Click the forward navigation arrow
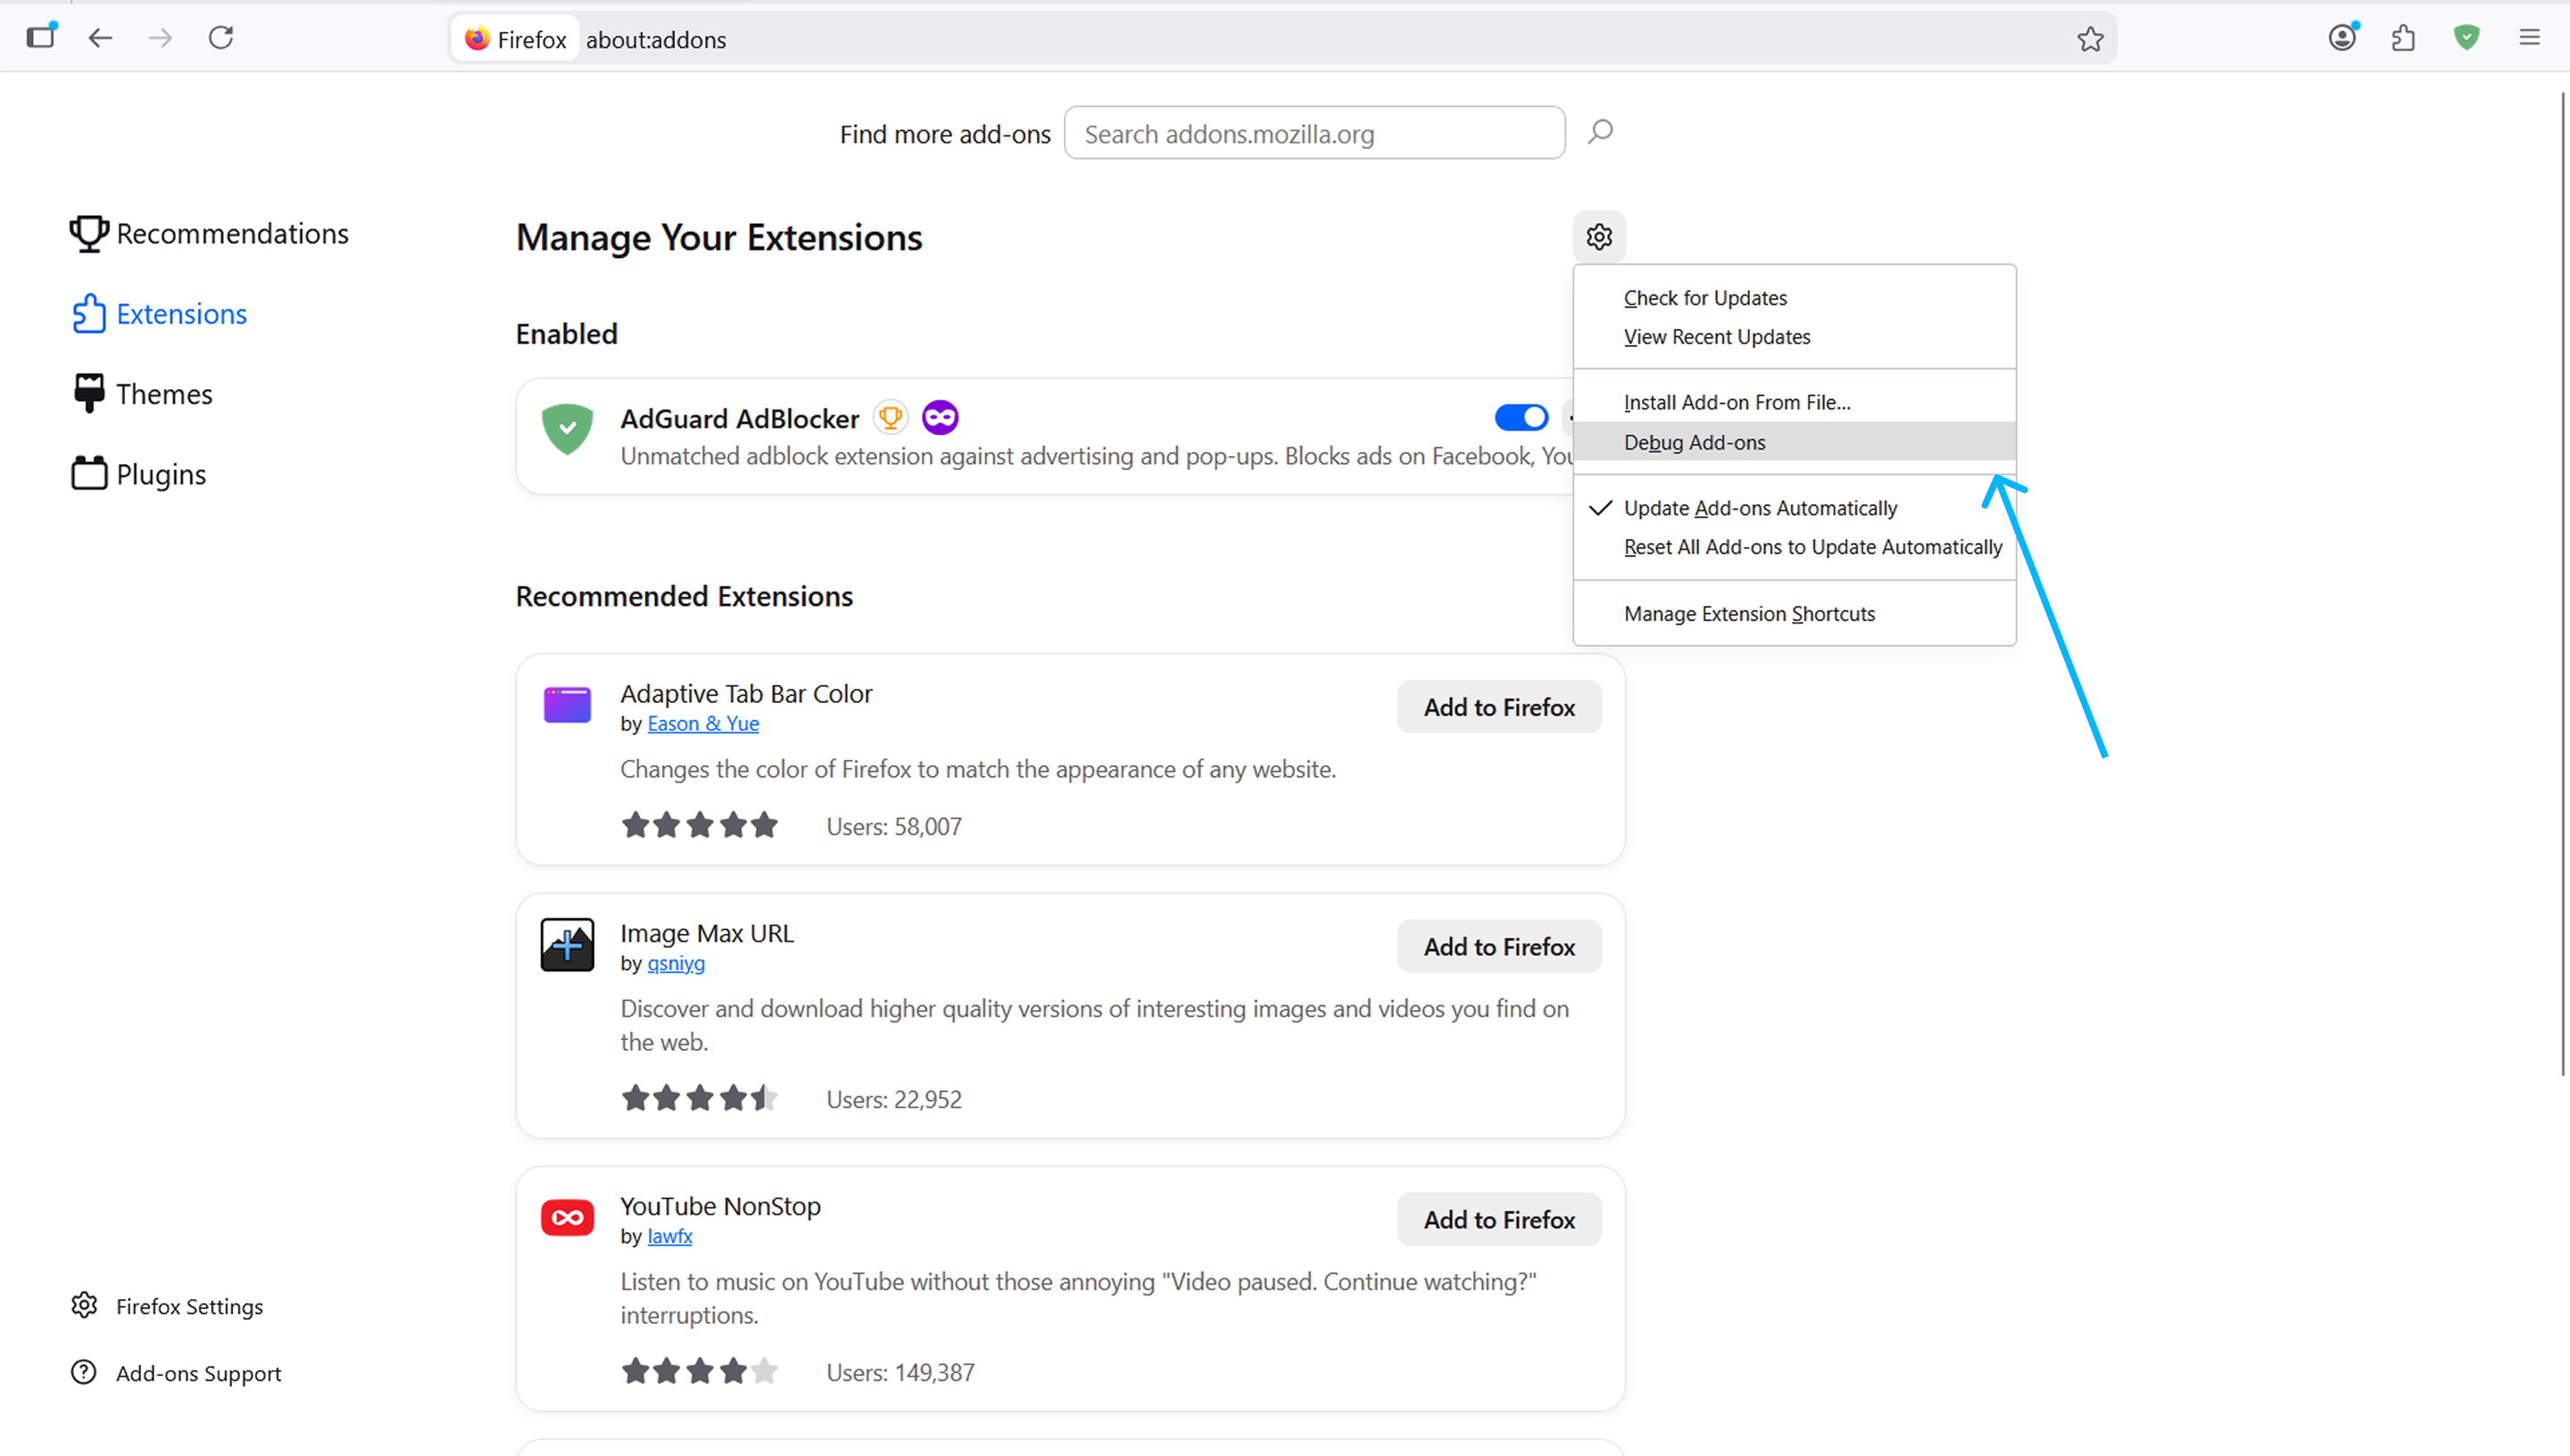Screen dimensions: 2570x1456 (x=160, y=38)
